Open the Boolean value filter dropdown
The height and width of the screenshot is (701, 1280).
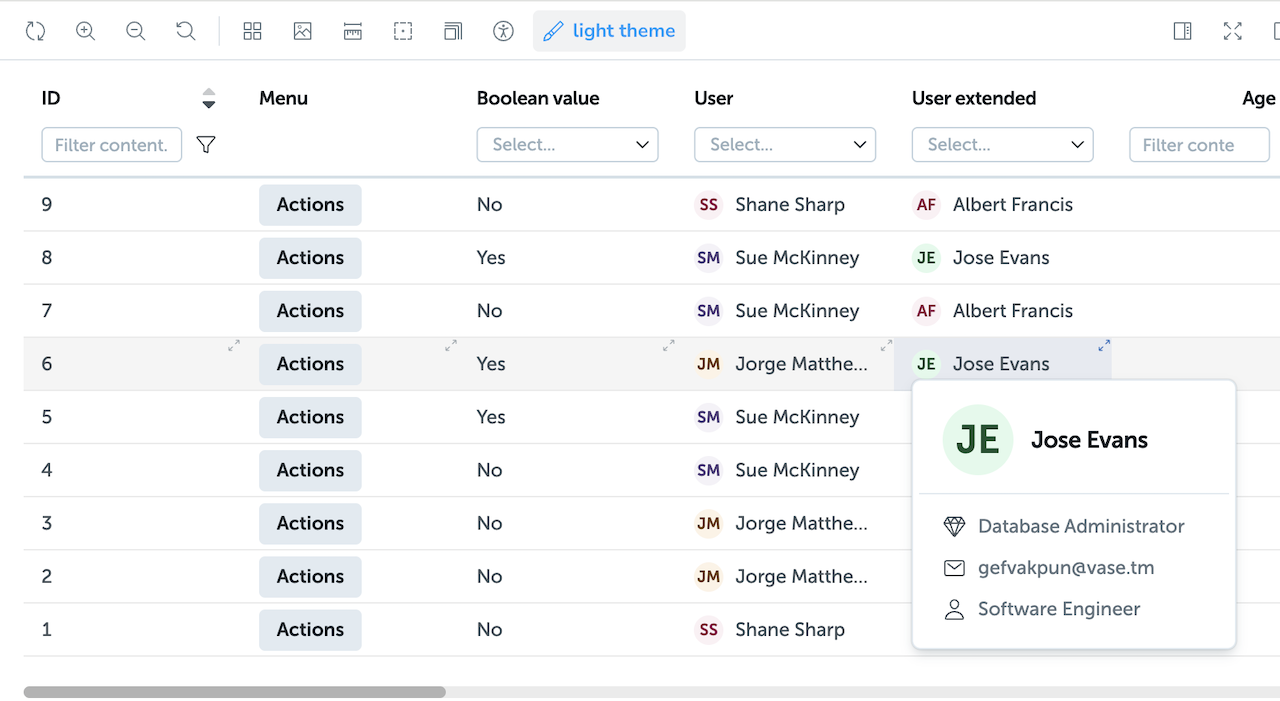[567, 145]
